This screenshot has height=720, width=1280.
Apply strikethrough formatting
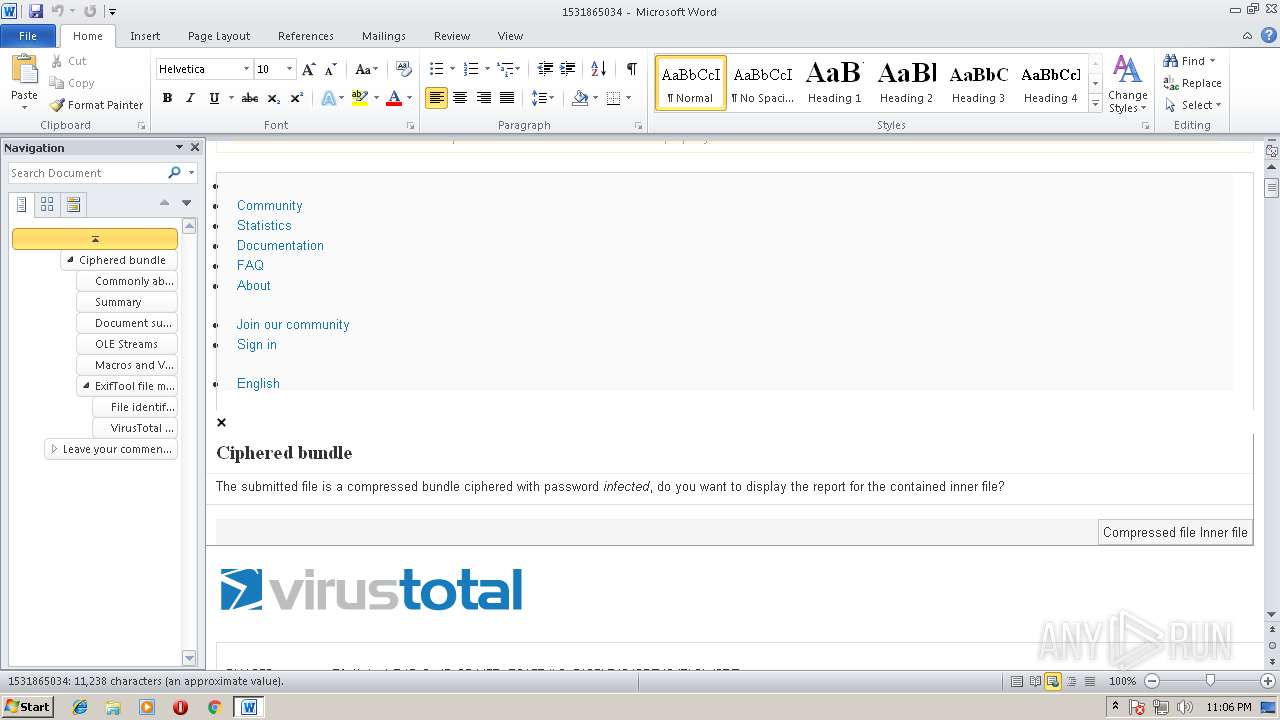pos(250,98)
